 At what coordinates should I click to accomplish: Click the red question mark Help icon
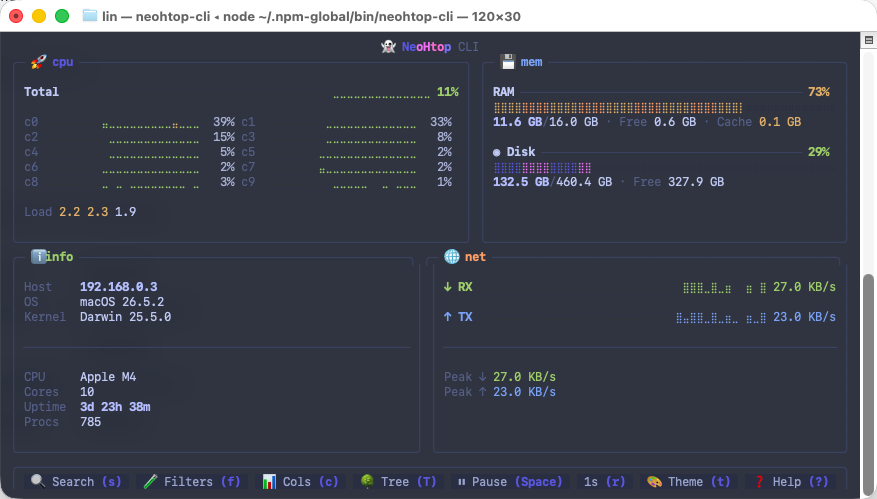pyautogui.click(x=759, y=481)
